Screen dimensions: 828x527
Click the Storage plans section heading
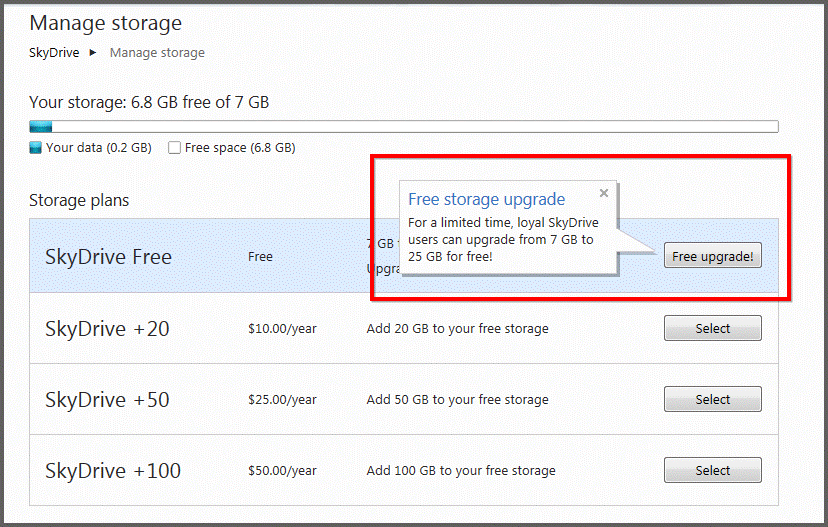pyautogui.click(x=79, y=200)
